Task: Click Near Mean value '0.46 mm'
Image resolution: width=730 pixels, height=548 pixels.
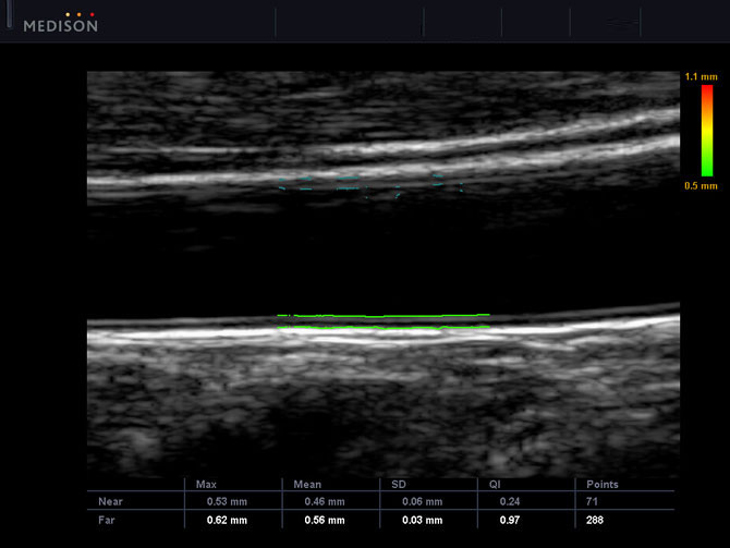Action: (x=324, y=502)
